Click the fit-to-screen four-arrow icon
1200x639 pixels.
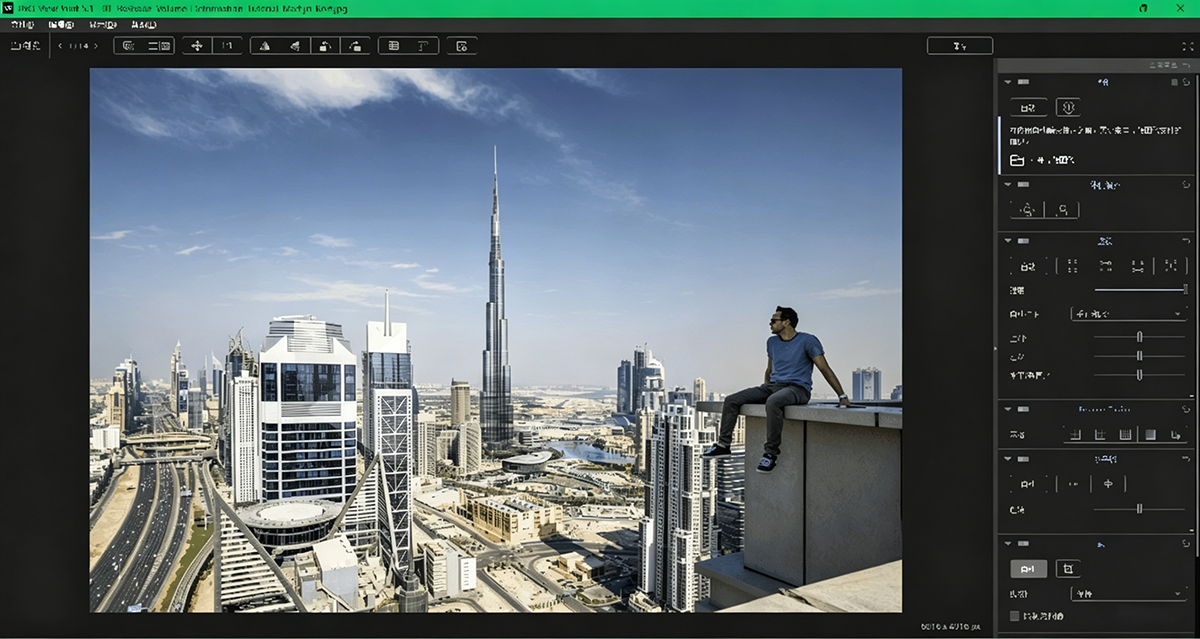click(x=197, y=46)
